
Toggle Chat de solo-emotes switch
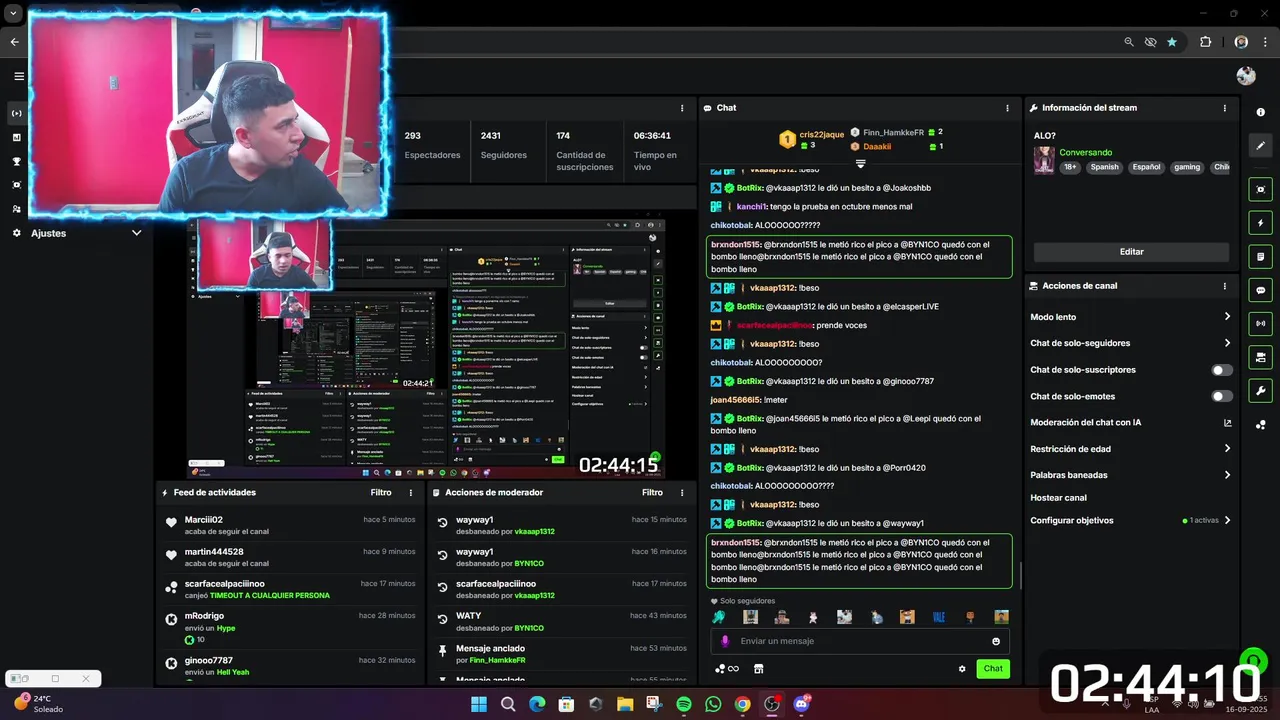[1221, 396]
